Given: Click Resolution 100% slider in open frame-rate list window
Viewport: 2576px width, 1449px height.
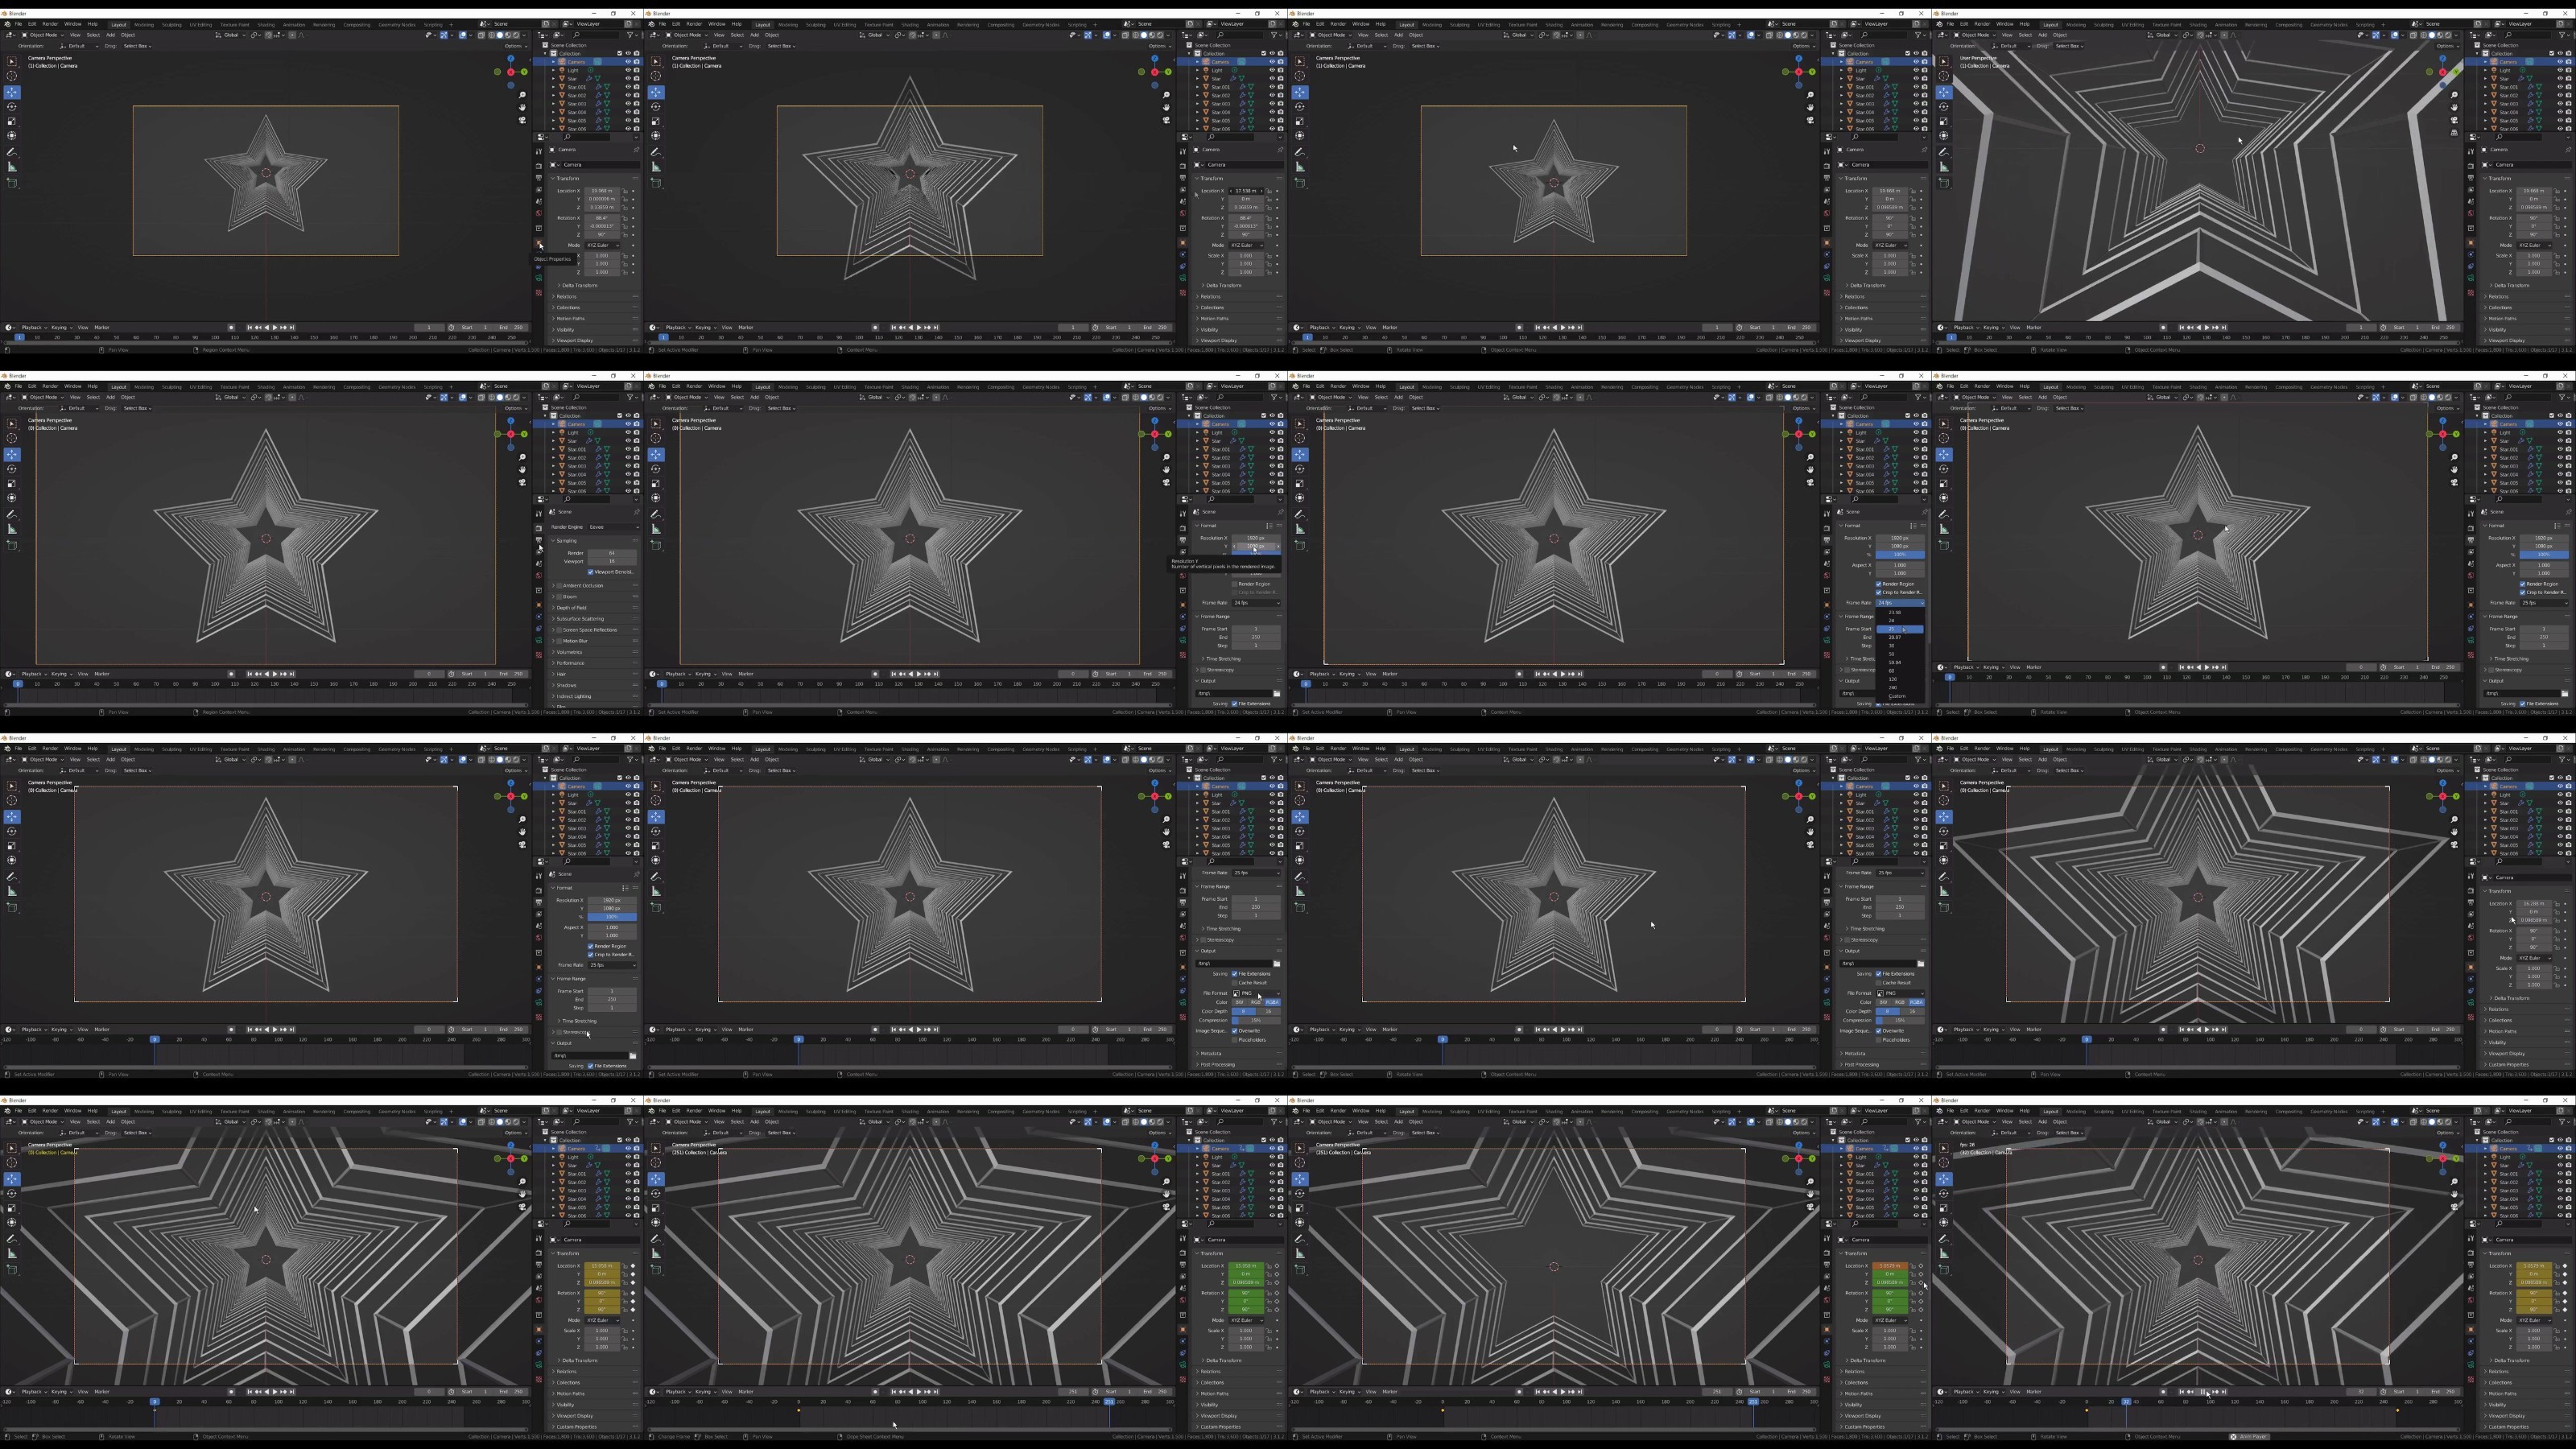Looking at the screenshot, I should pos(1900,555).
